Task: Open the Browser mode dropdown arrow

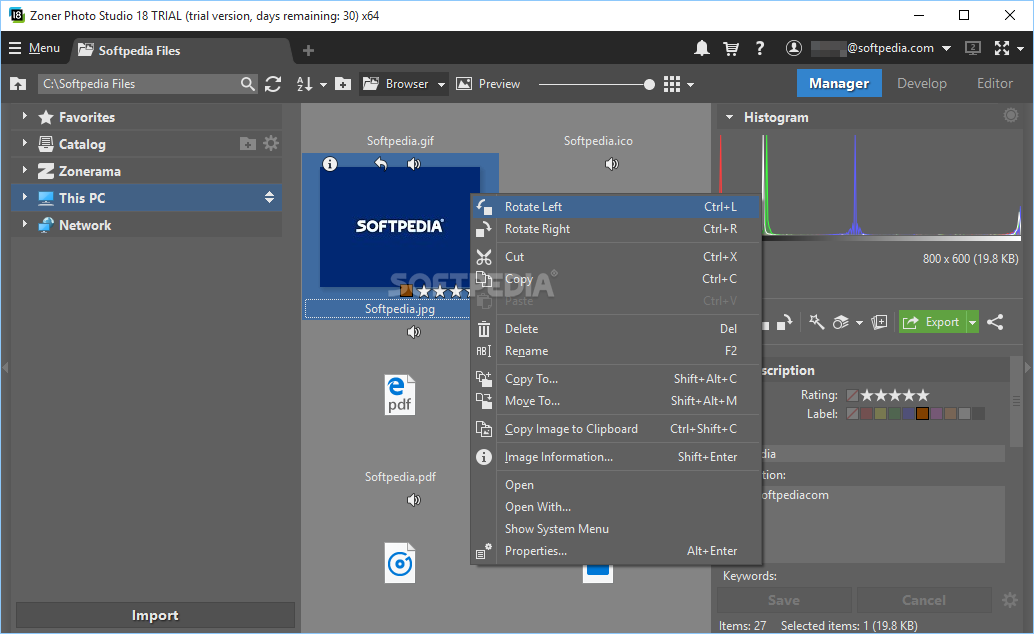Action: 441,84
